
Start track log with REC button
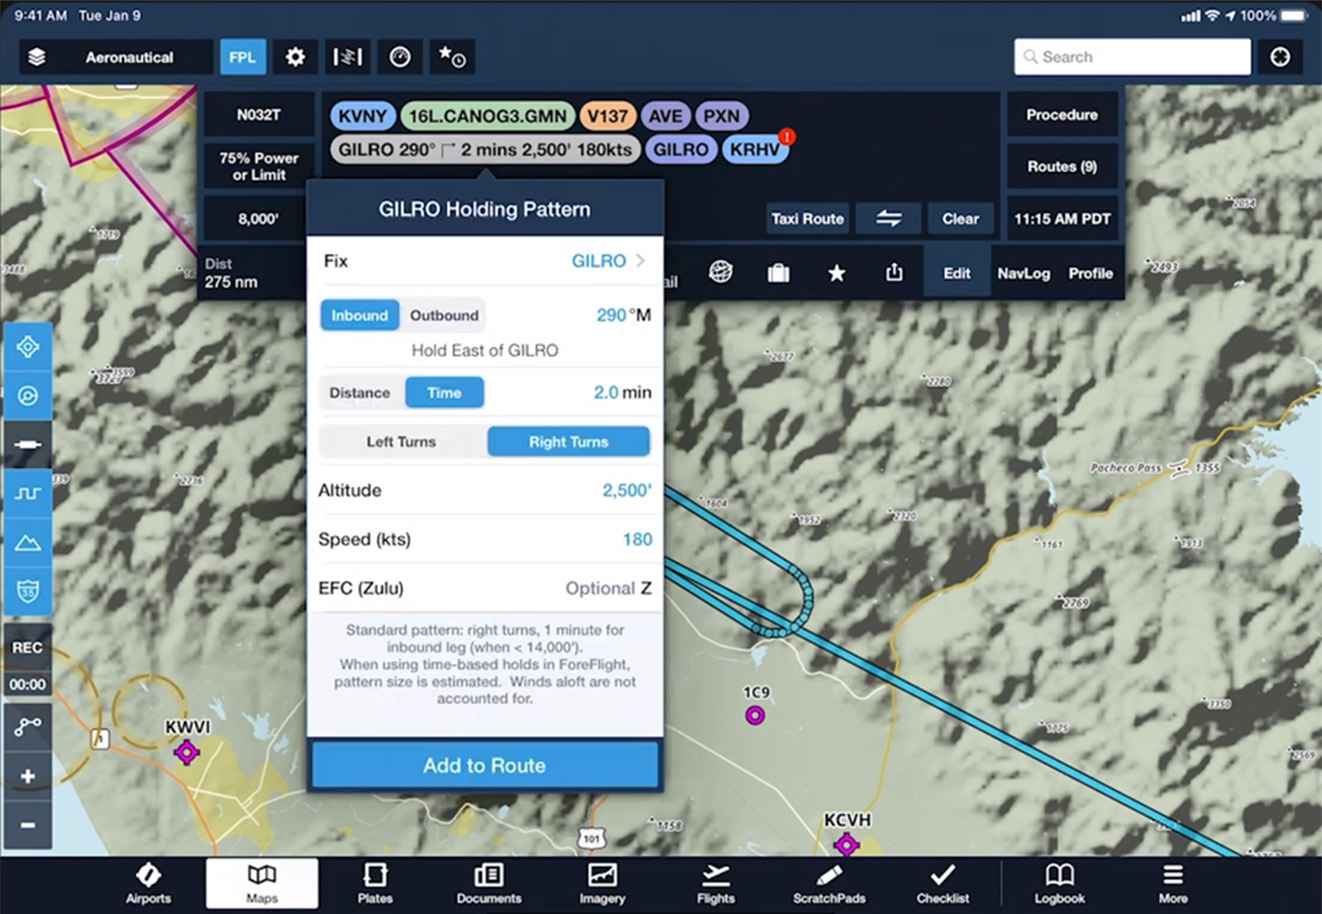tap(28, 648)
